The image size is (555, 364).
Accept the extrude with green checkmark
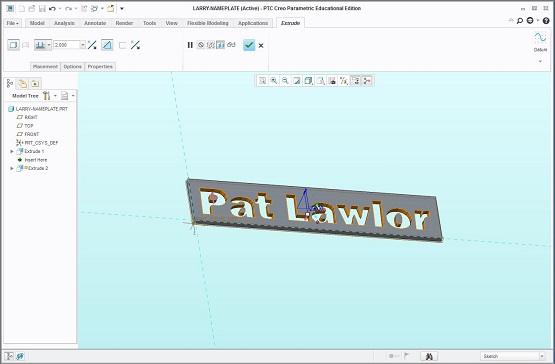click(249, 45)
